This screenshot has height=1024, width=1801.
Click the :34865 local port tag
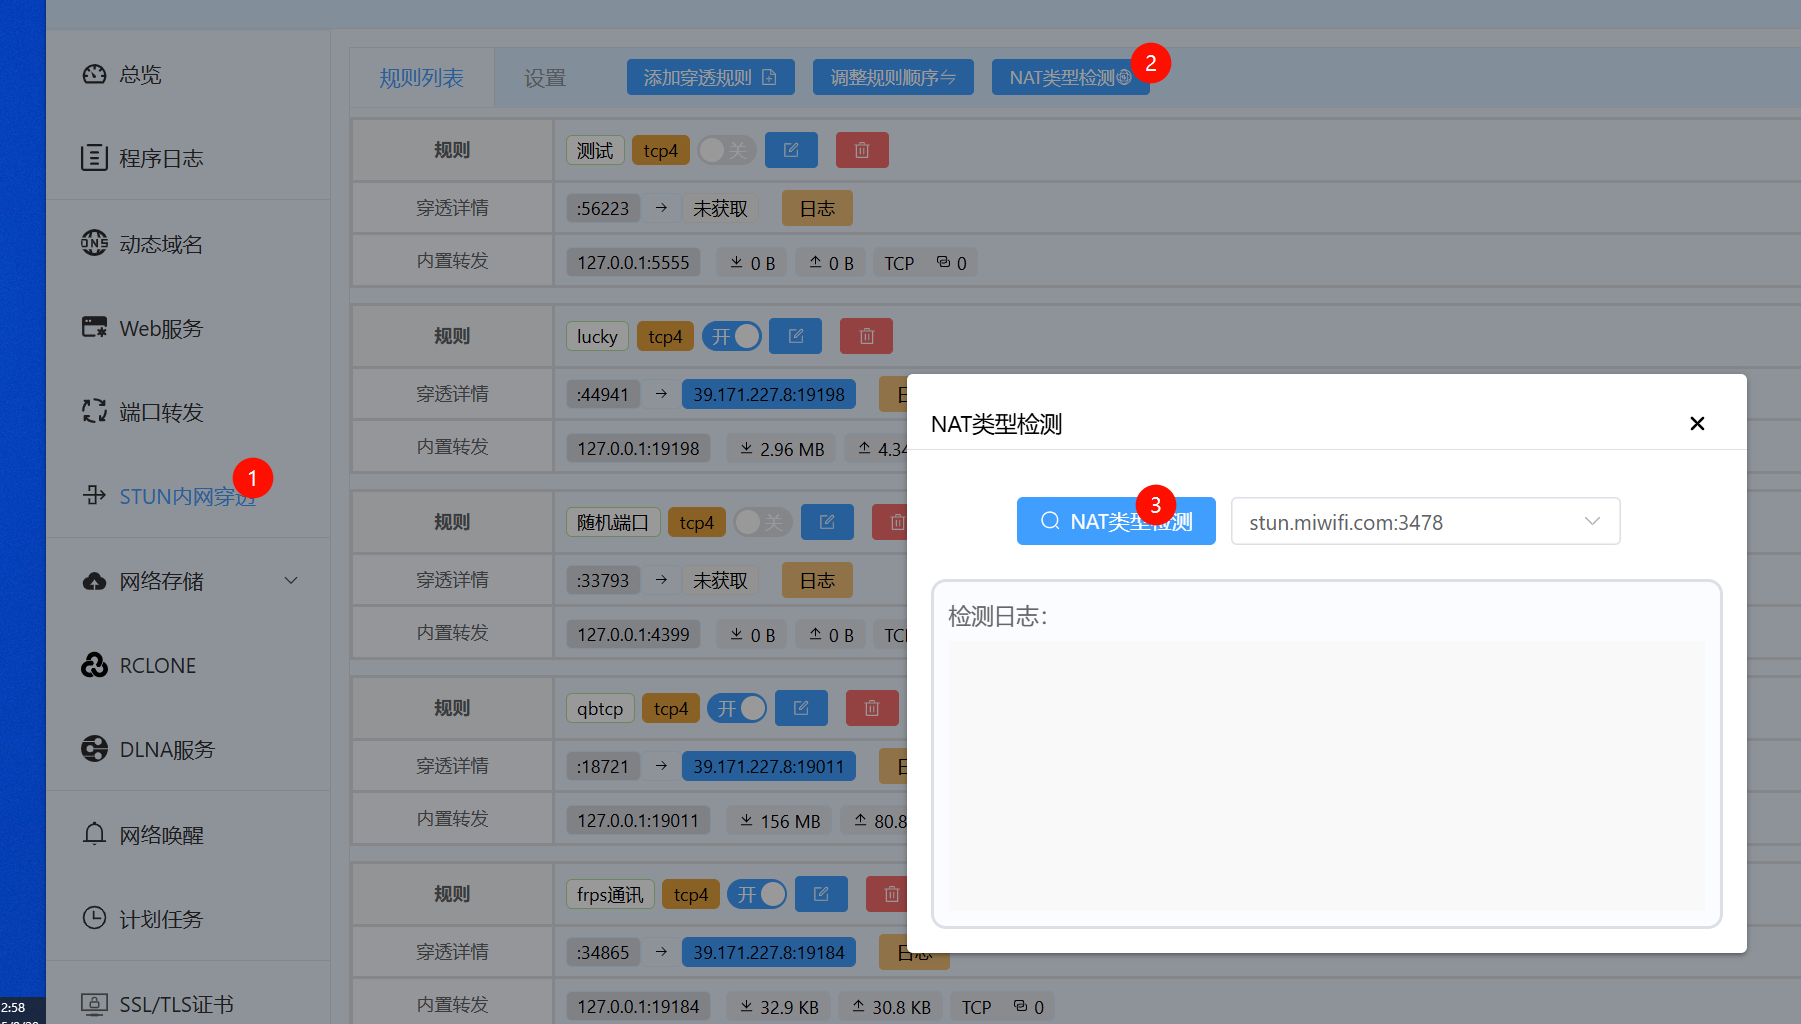pyautogui.click(x=603, y=952)
